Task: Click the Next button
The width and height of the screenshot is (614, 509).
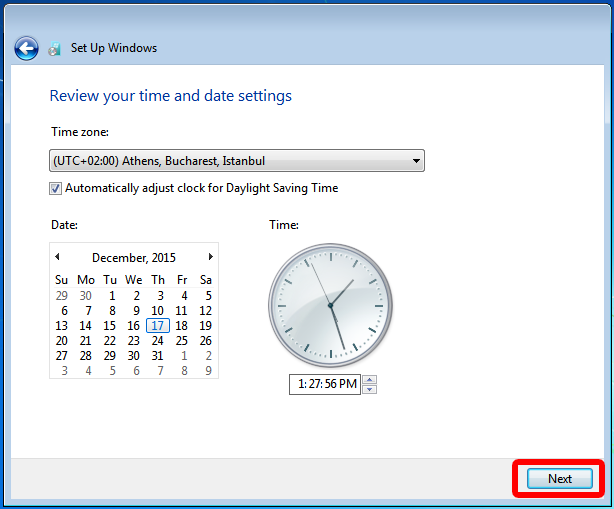Action: (x=560, y=478)
